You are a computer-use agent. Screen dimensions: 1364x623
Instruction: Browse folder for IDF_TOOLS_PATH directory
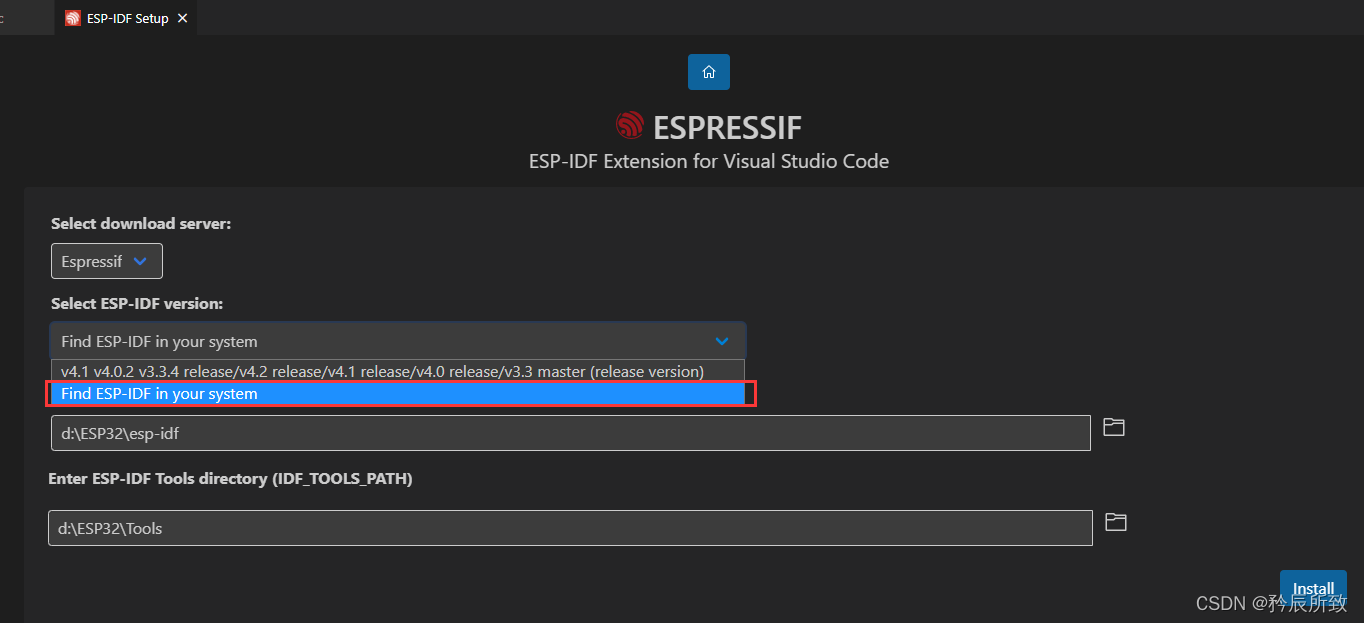pos(1116,522)
